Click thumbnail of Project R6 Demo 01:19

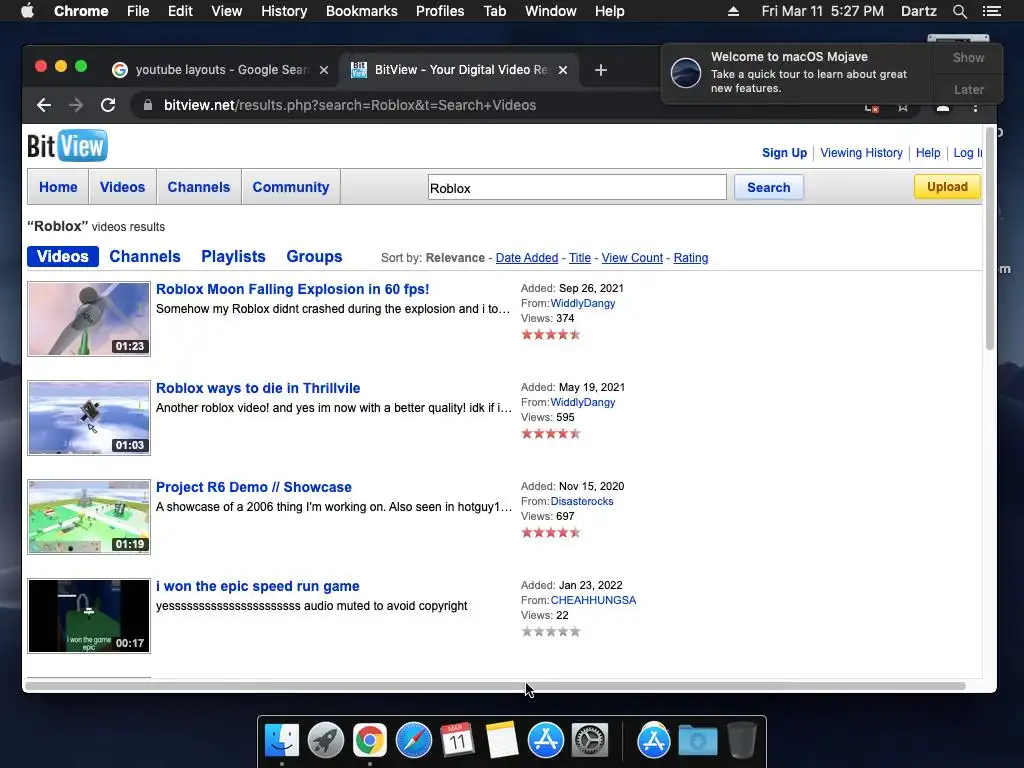[89, 517]
